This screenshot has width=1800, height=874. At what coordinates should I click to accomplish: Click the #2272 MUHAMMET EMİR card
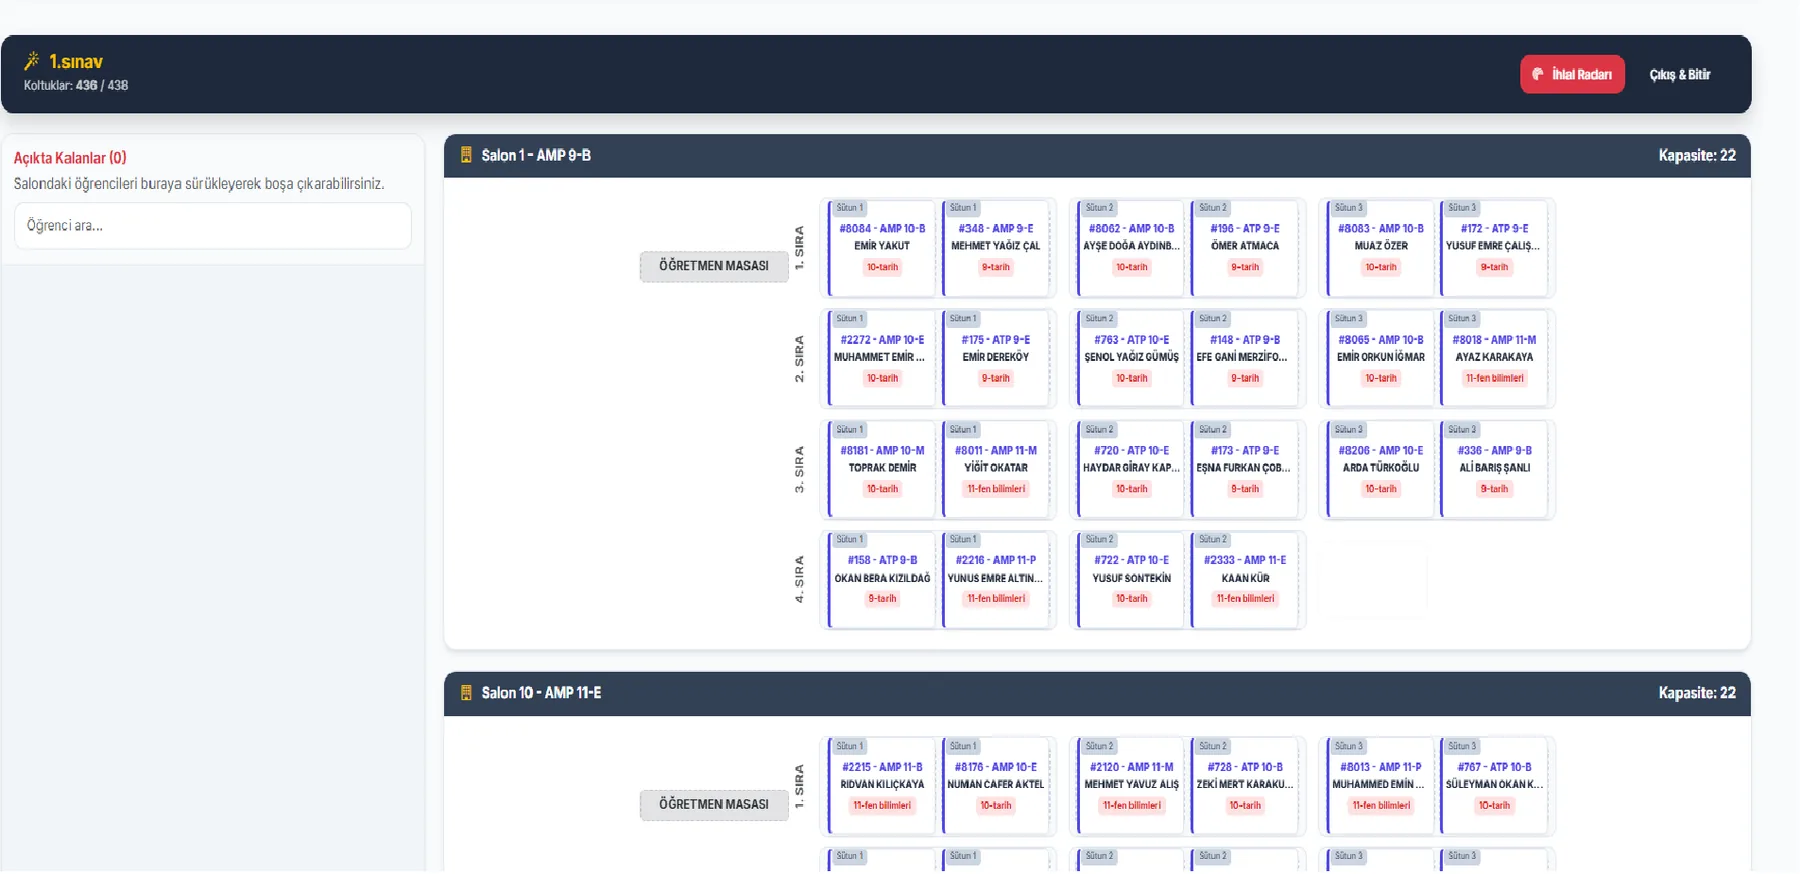[882, 359]
